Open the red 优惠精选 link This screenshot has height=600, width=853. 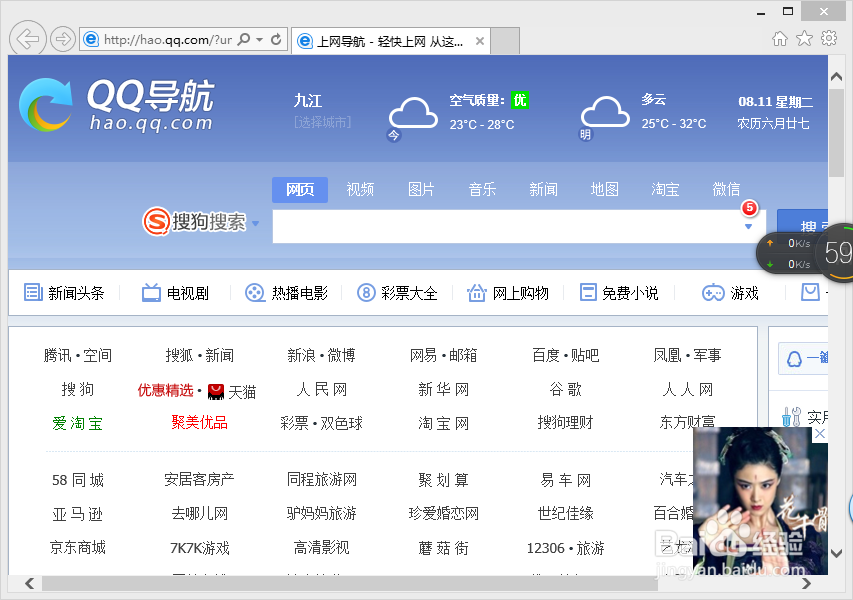point(165,391)
